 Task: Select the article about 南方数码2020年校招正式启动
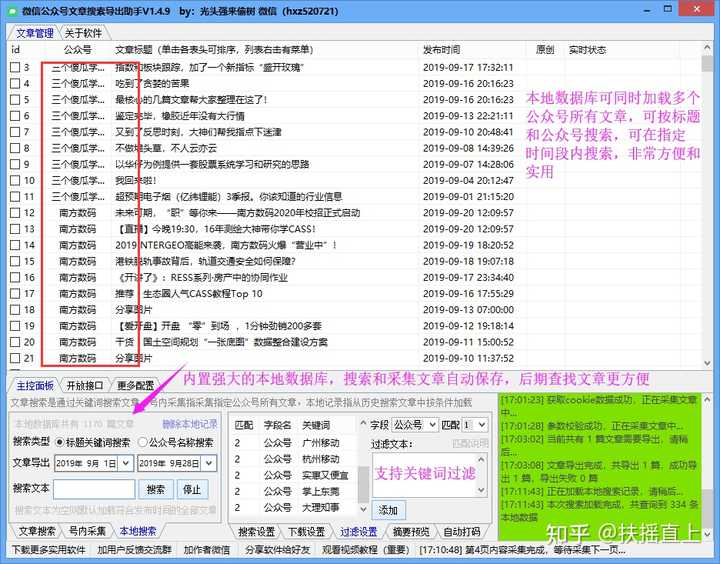tap(237, 213)
